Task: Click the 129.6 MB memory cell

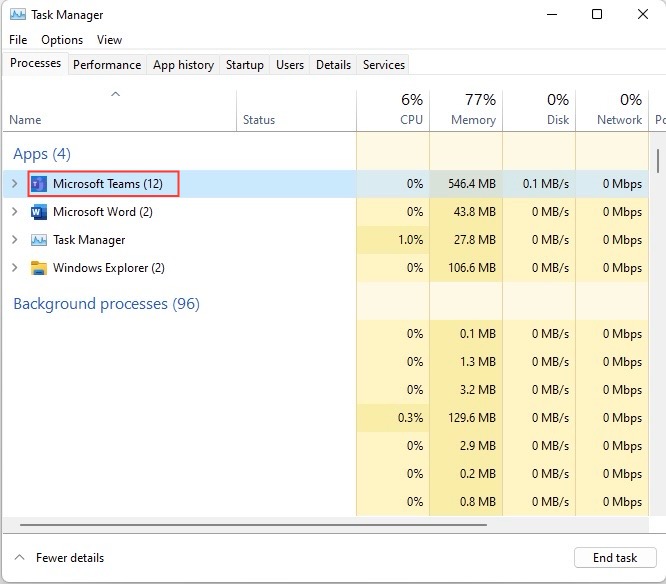Action: [466, 418]
